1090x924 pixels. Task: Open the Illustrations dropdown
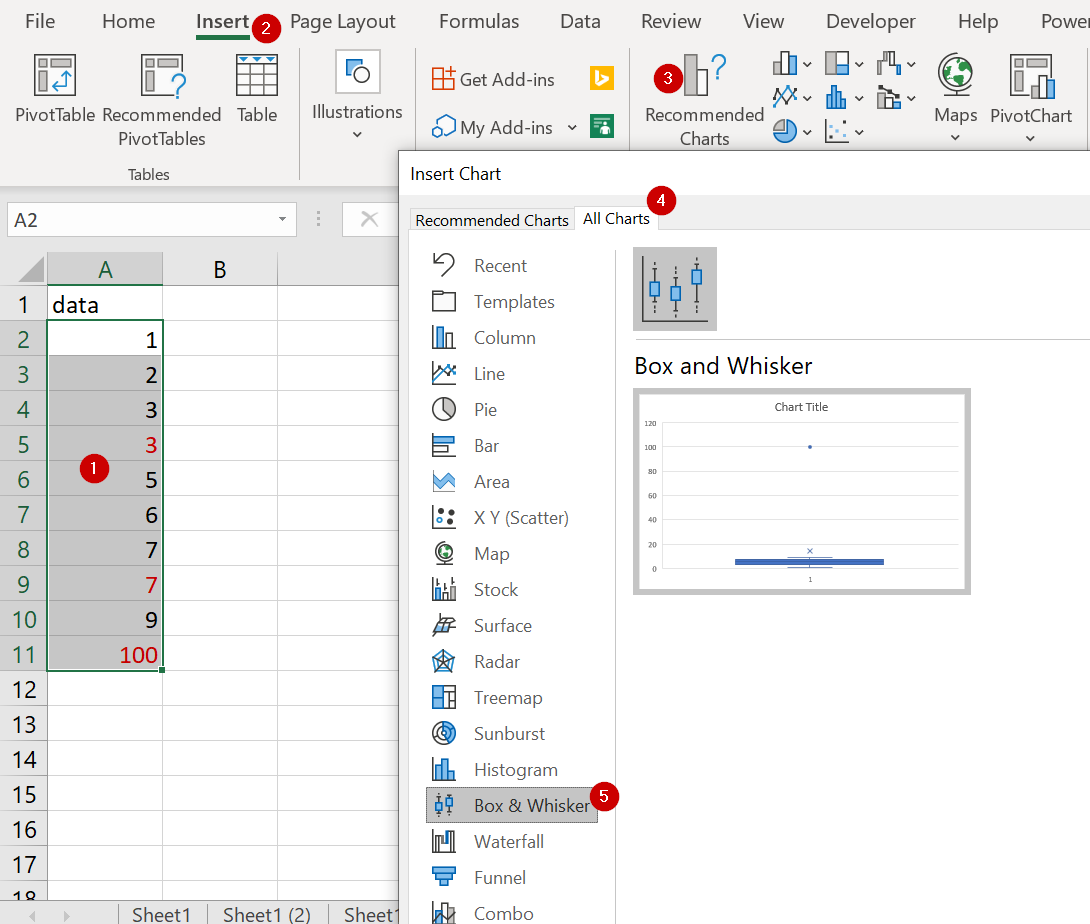pos(357,95)
